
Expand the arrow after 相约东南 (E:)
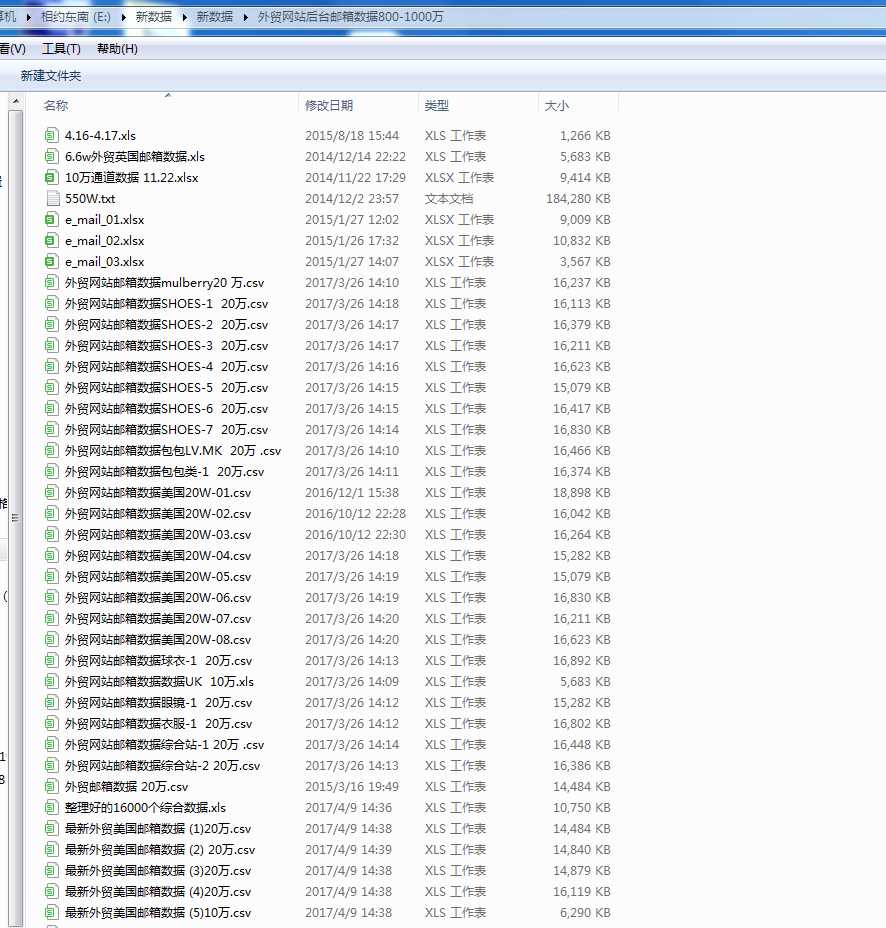pyautogui.click(x=123, y=17)
